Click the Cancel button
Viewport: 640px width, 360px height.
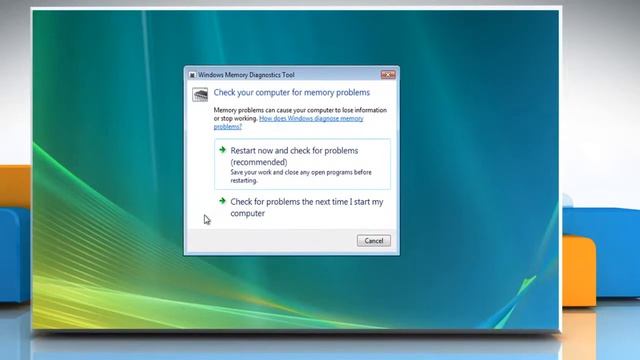373,241
